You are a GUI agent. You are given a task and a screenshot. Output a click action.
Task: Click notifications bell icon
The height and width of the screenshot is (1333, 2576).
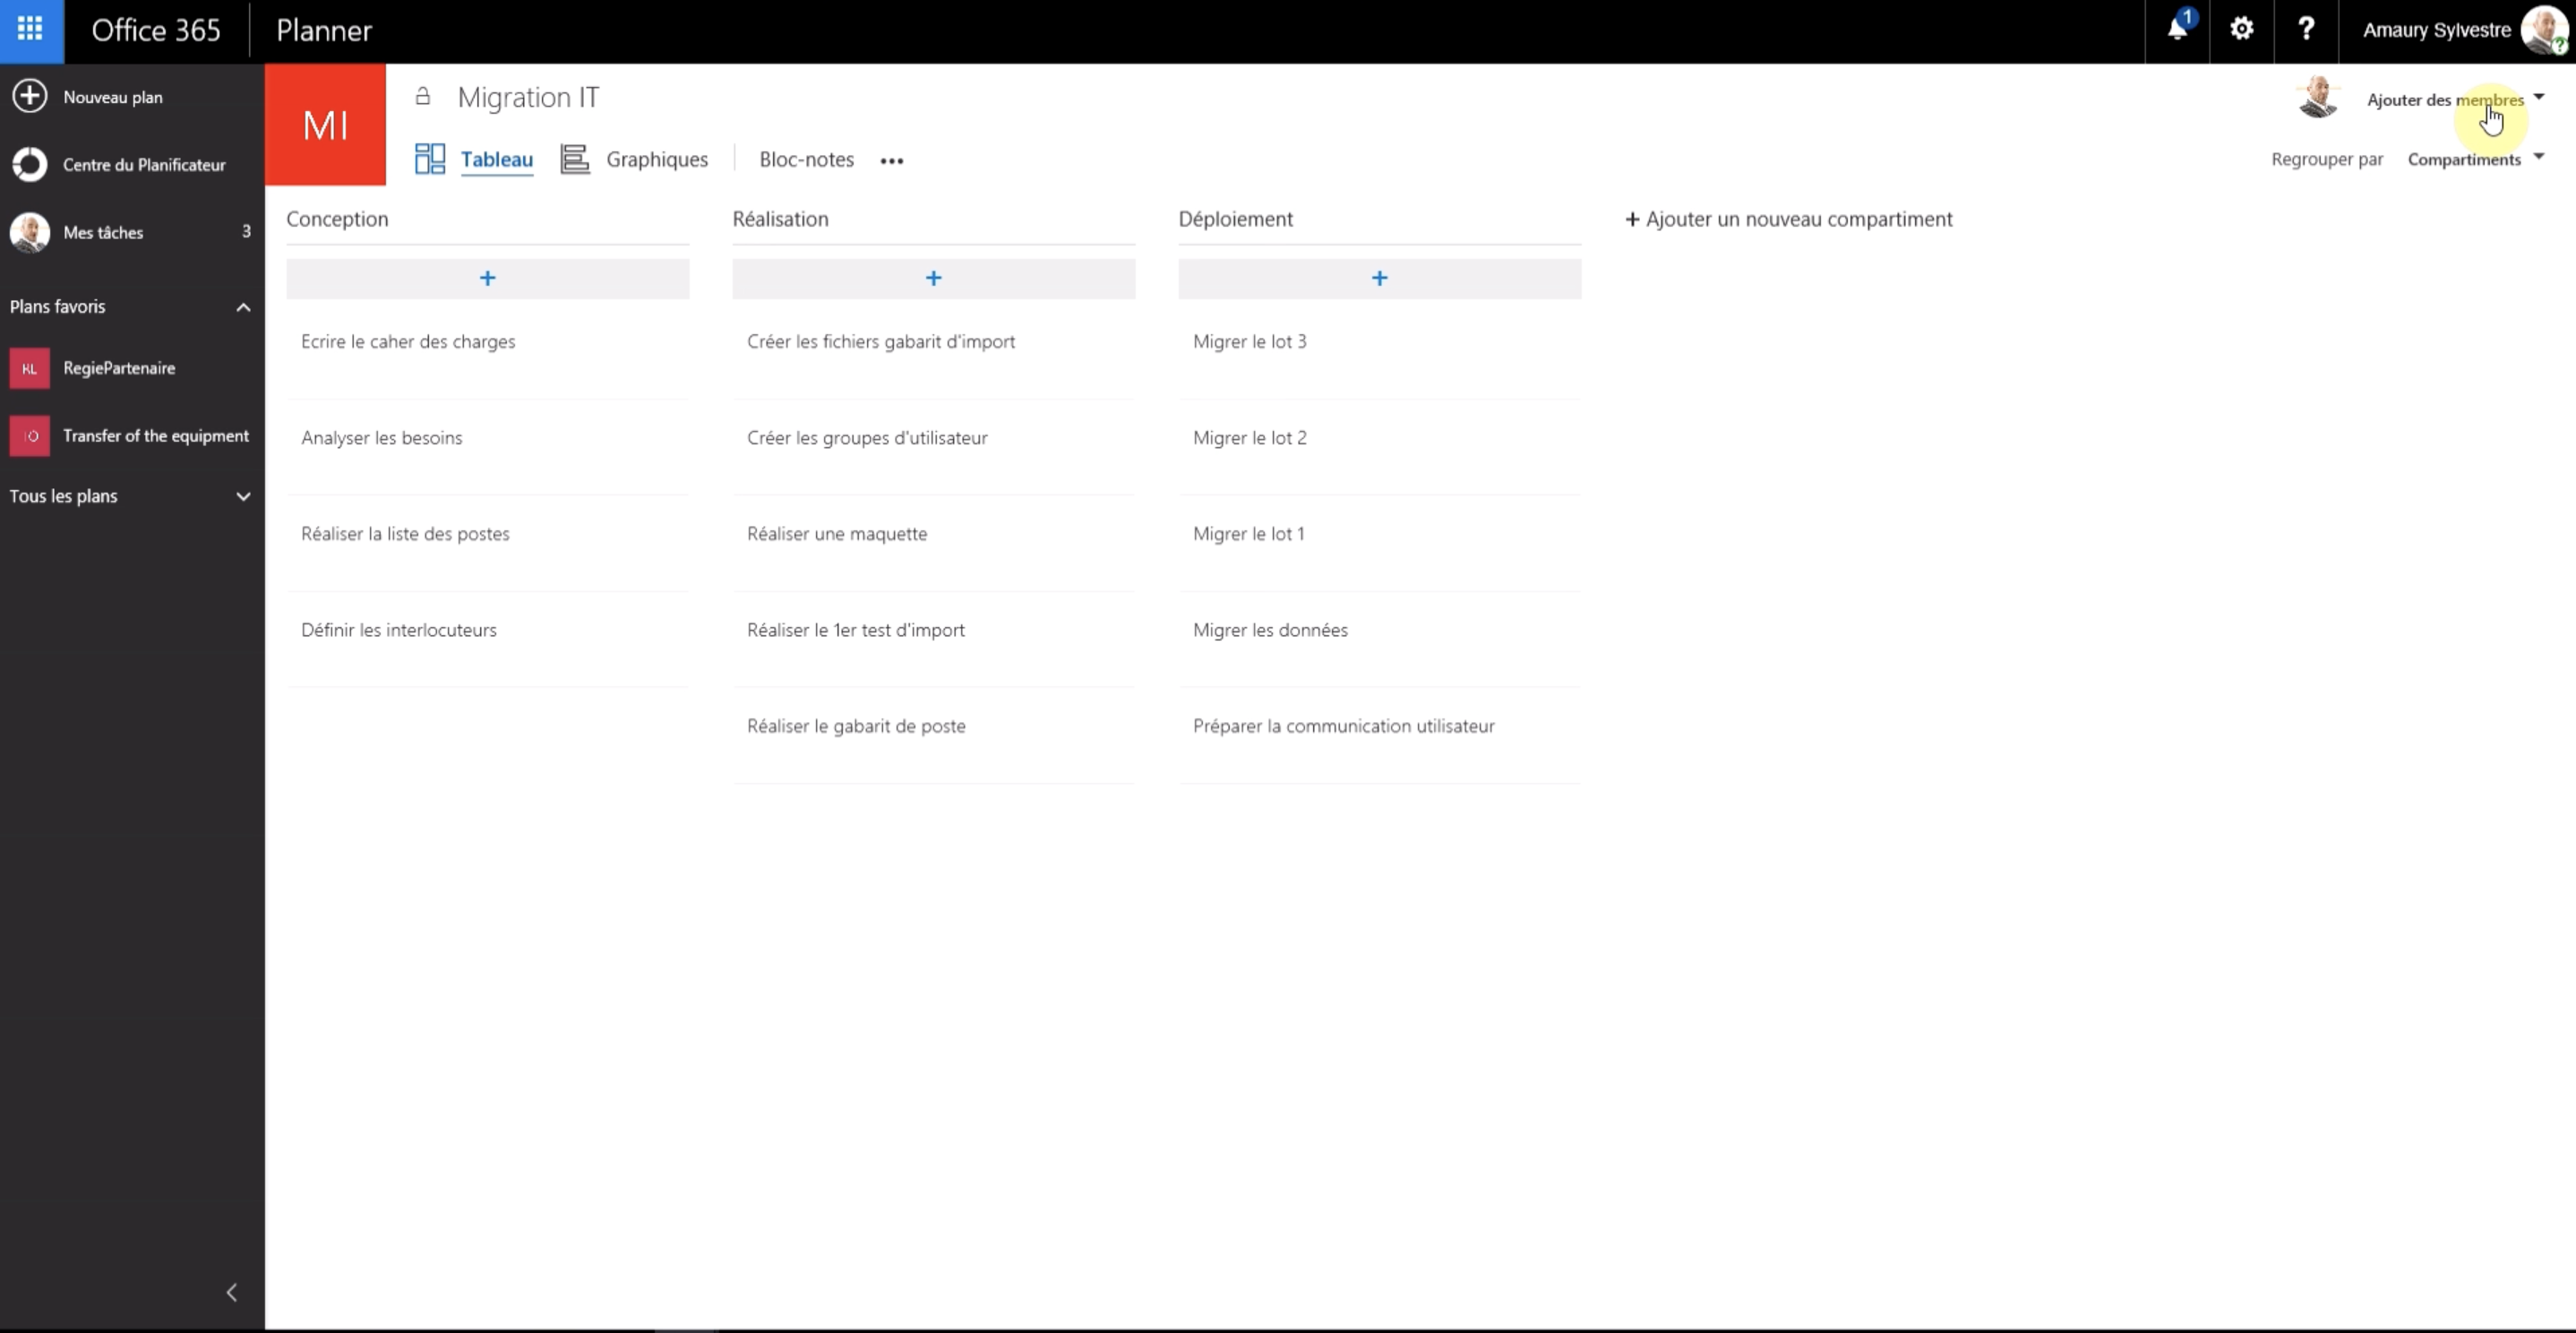click(x=2177, y=29)
